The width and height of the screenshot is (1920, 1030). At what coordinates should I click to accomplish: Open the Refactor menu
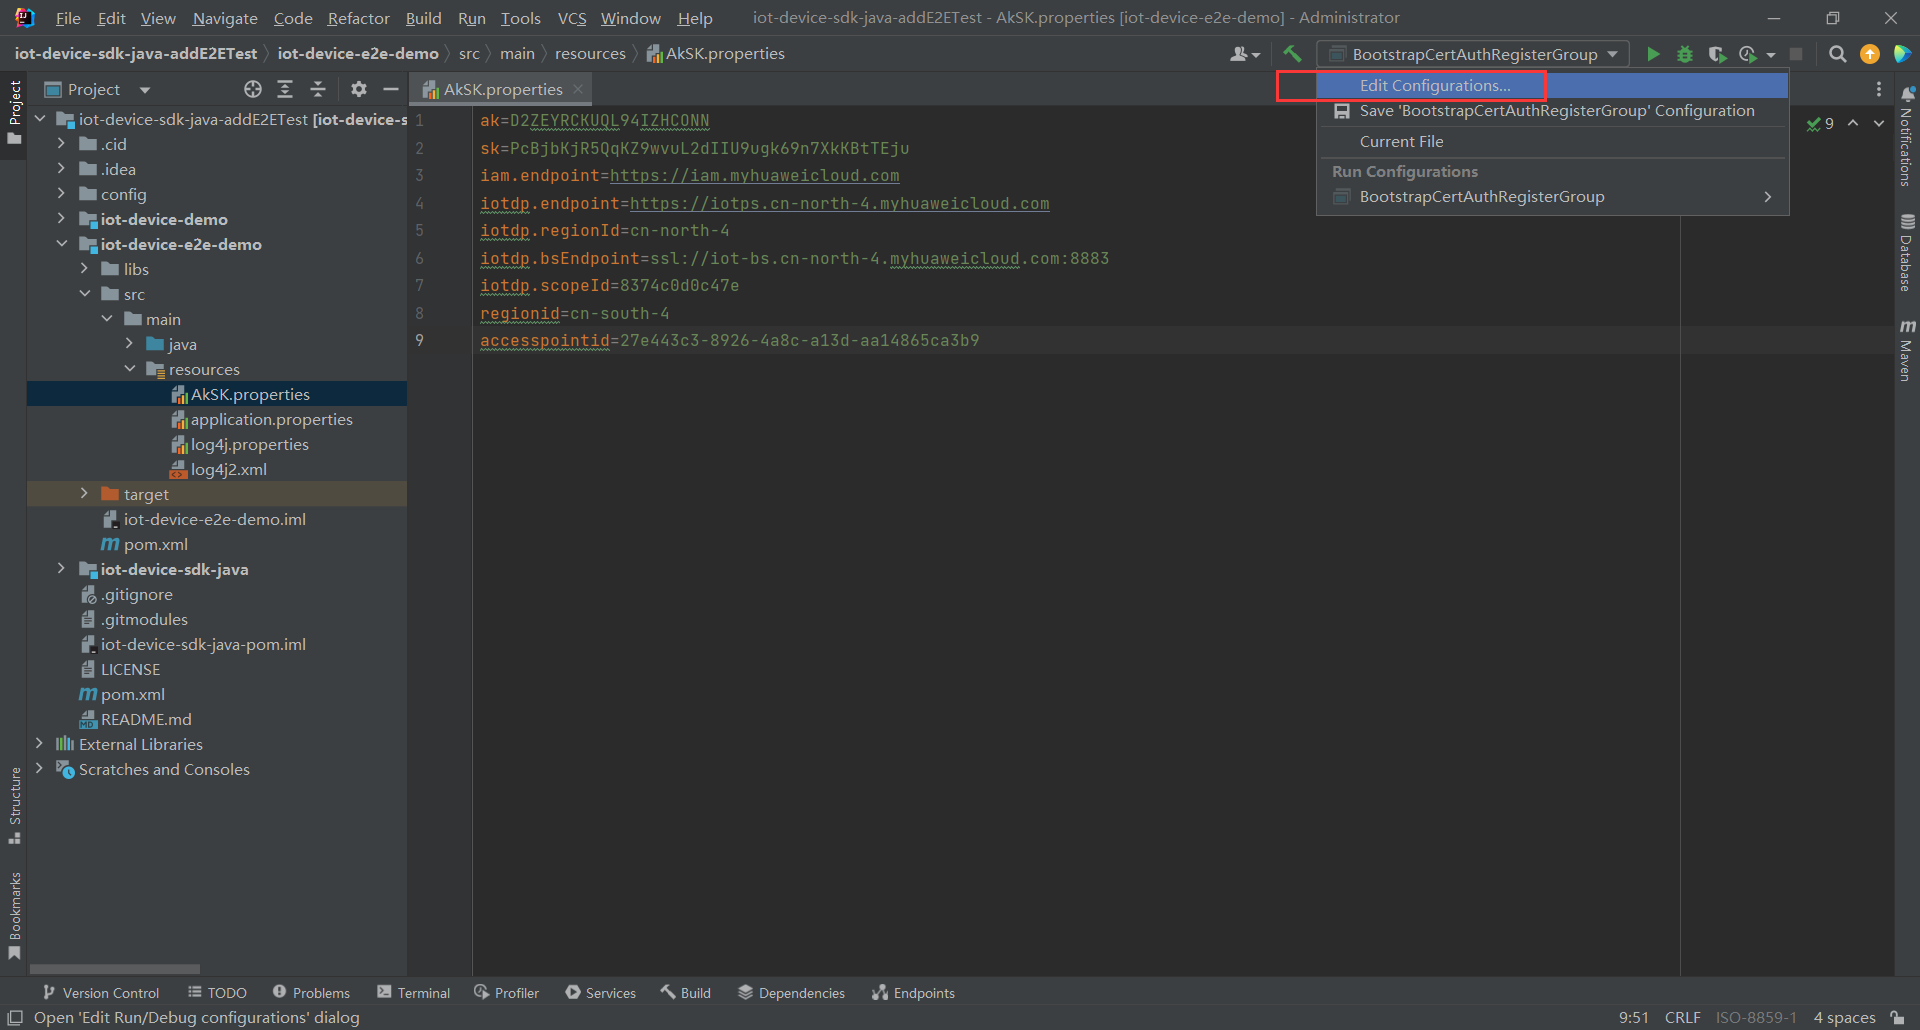358,18
